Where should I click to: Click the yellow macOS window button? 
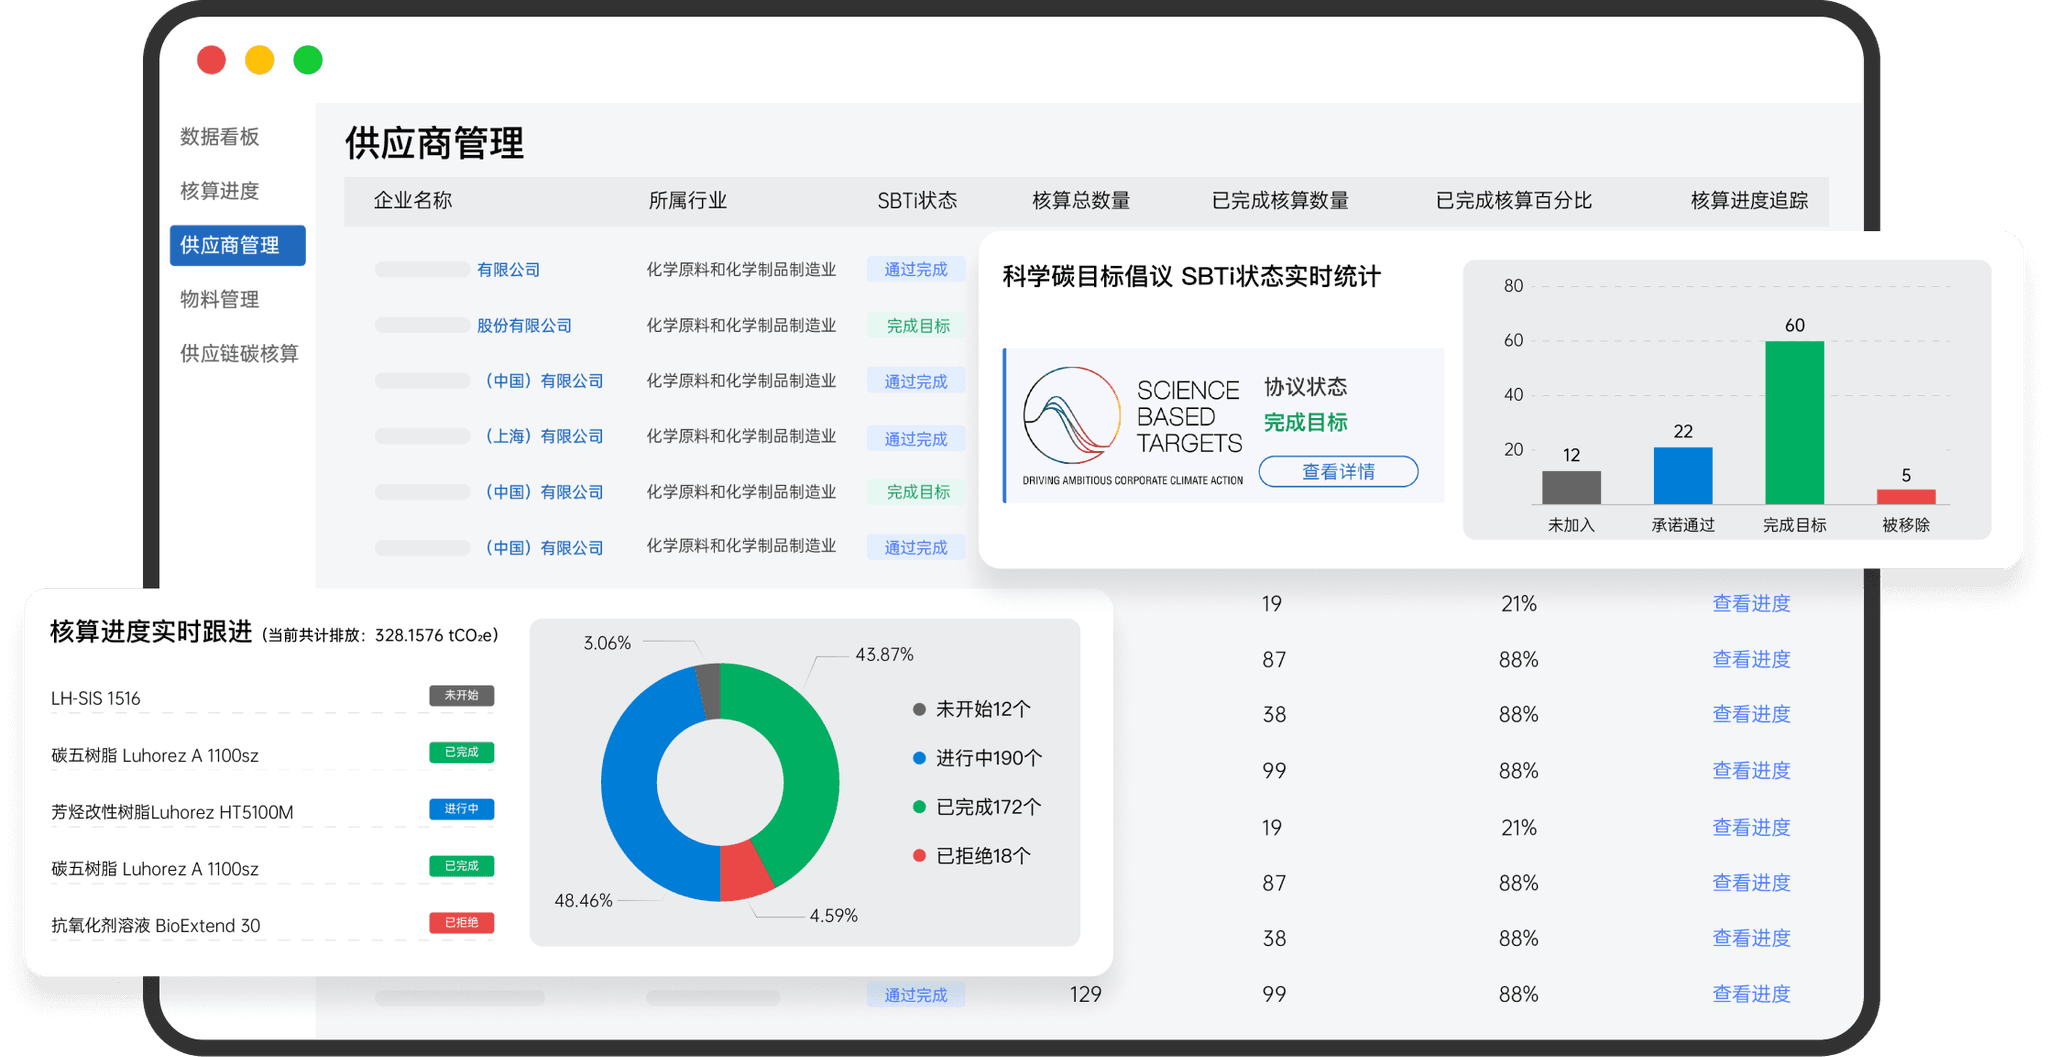point(260,60)
